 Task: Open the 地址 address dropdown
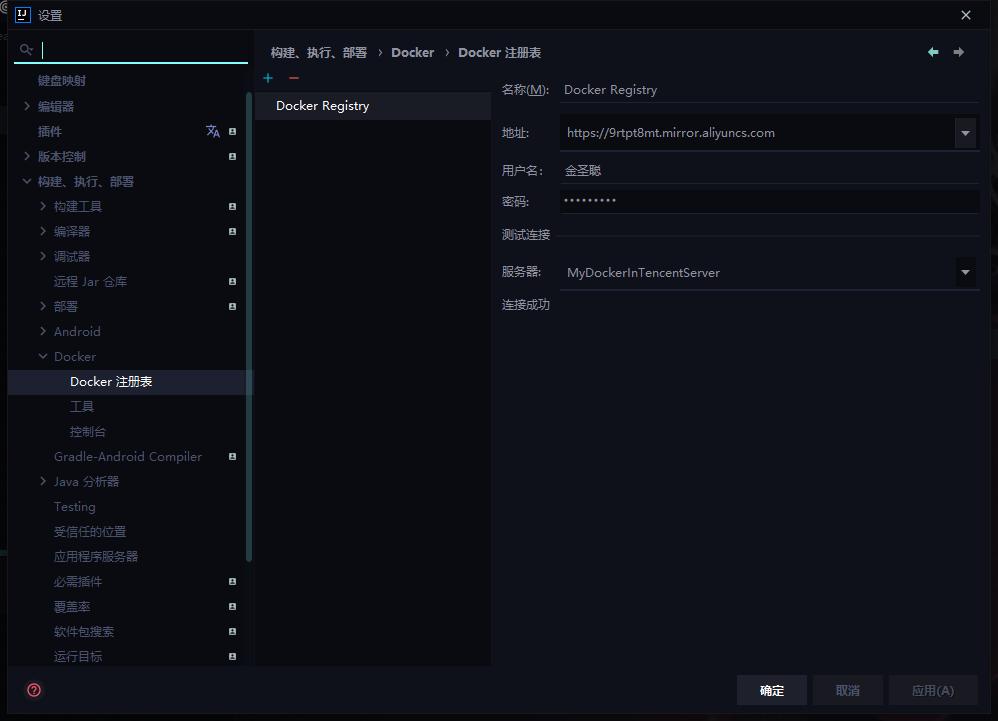[966, 132]
